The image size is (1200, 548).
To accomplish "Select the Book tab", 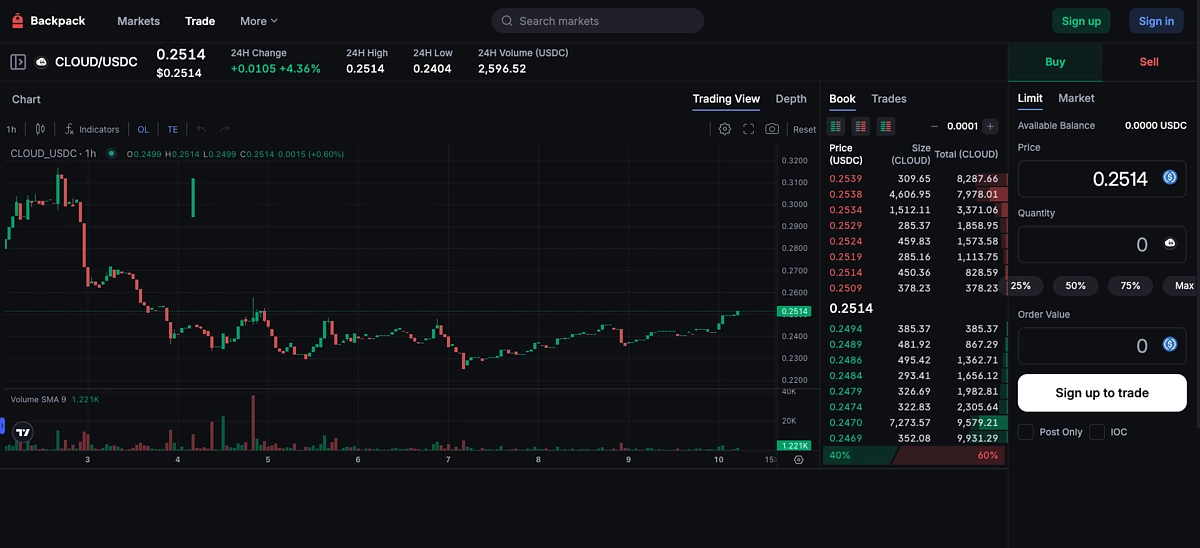I will coord(843,99).
